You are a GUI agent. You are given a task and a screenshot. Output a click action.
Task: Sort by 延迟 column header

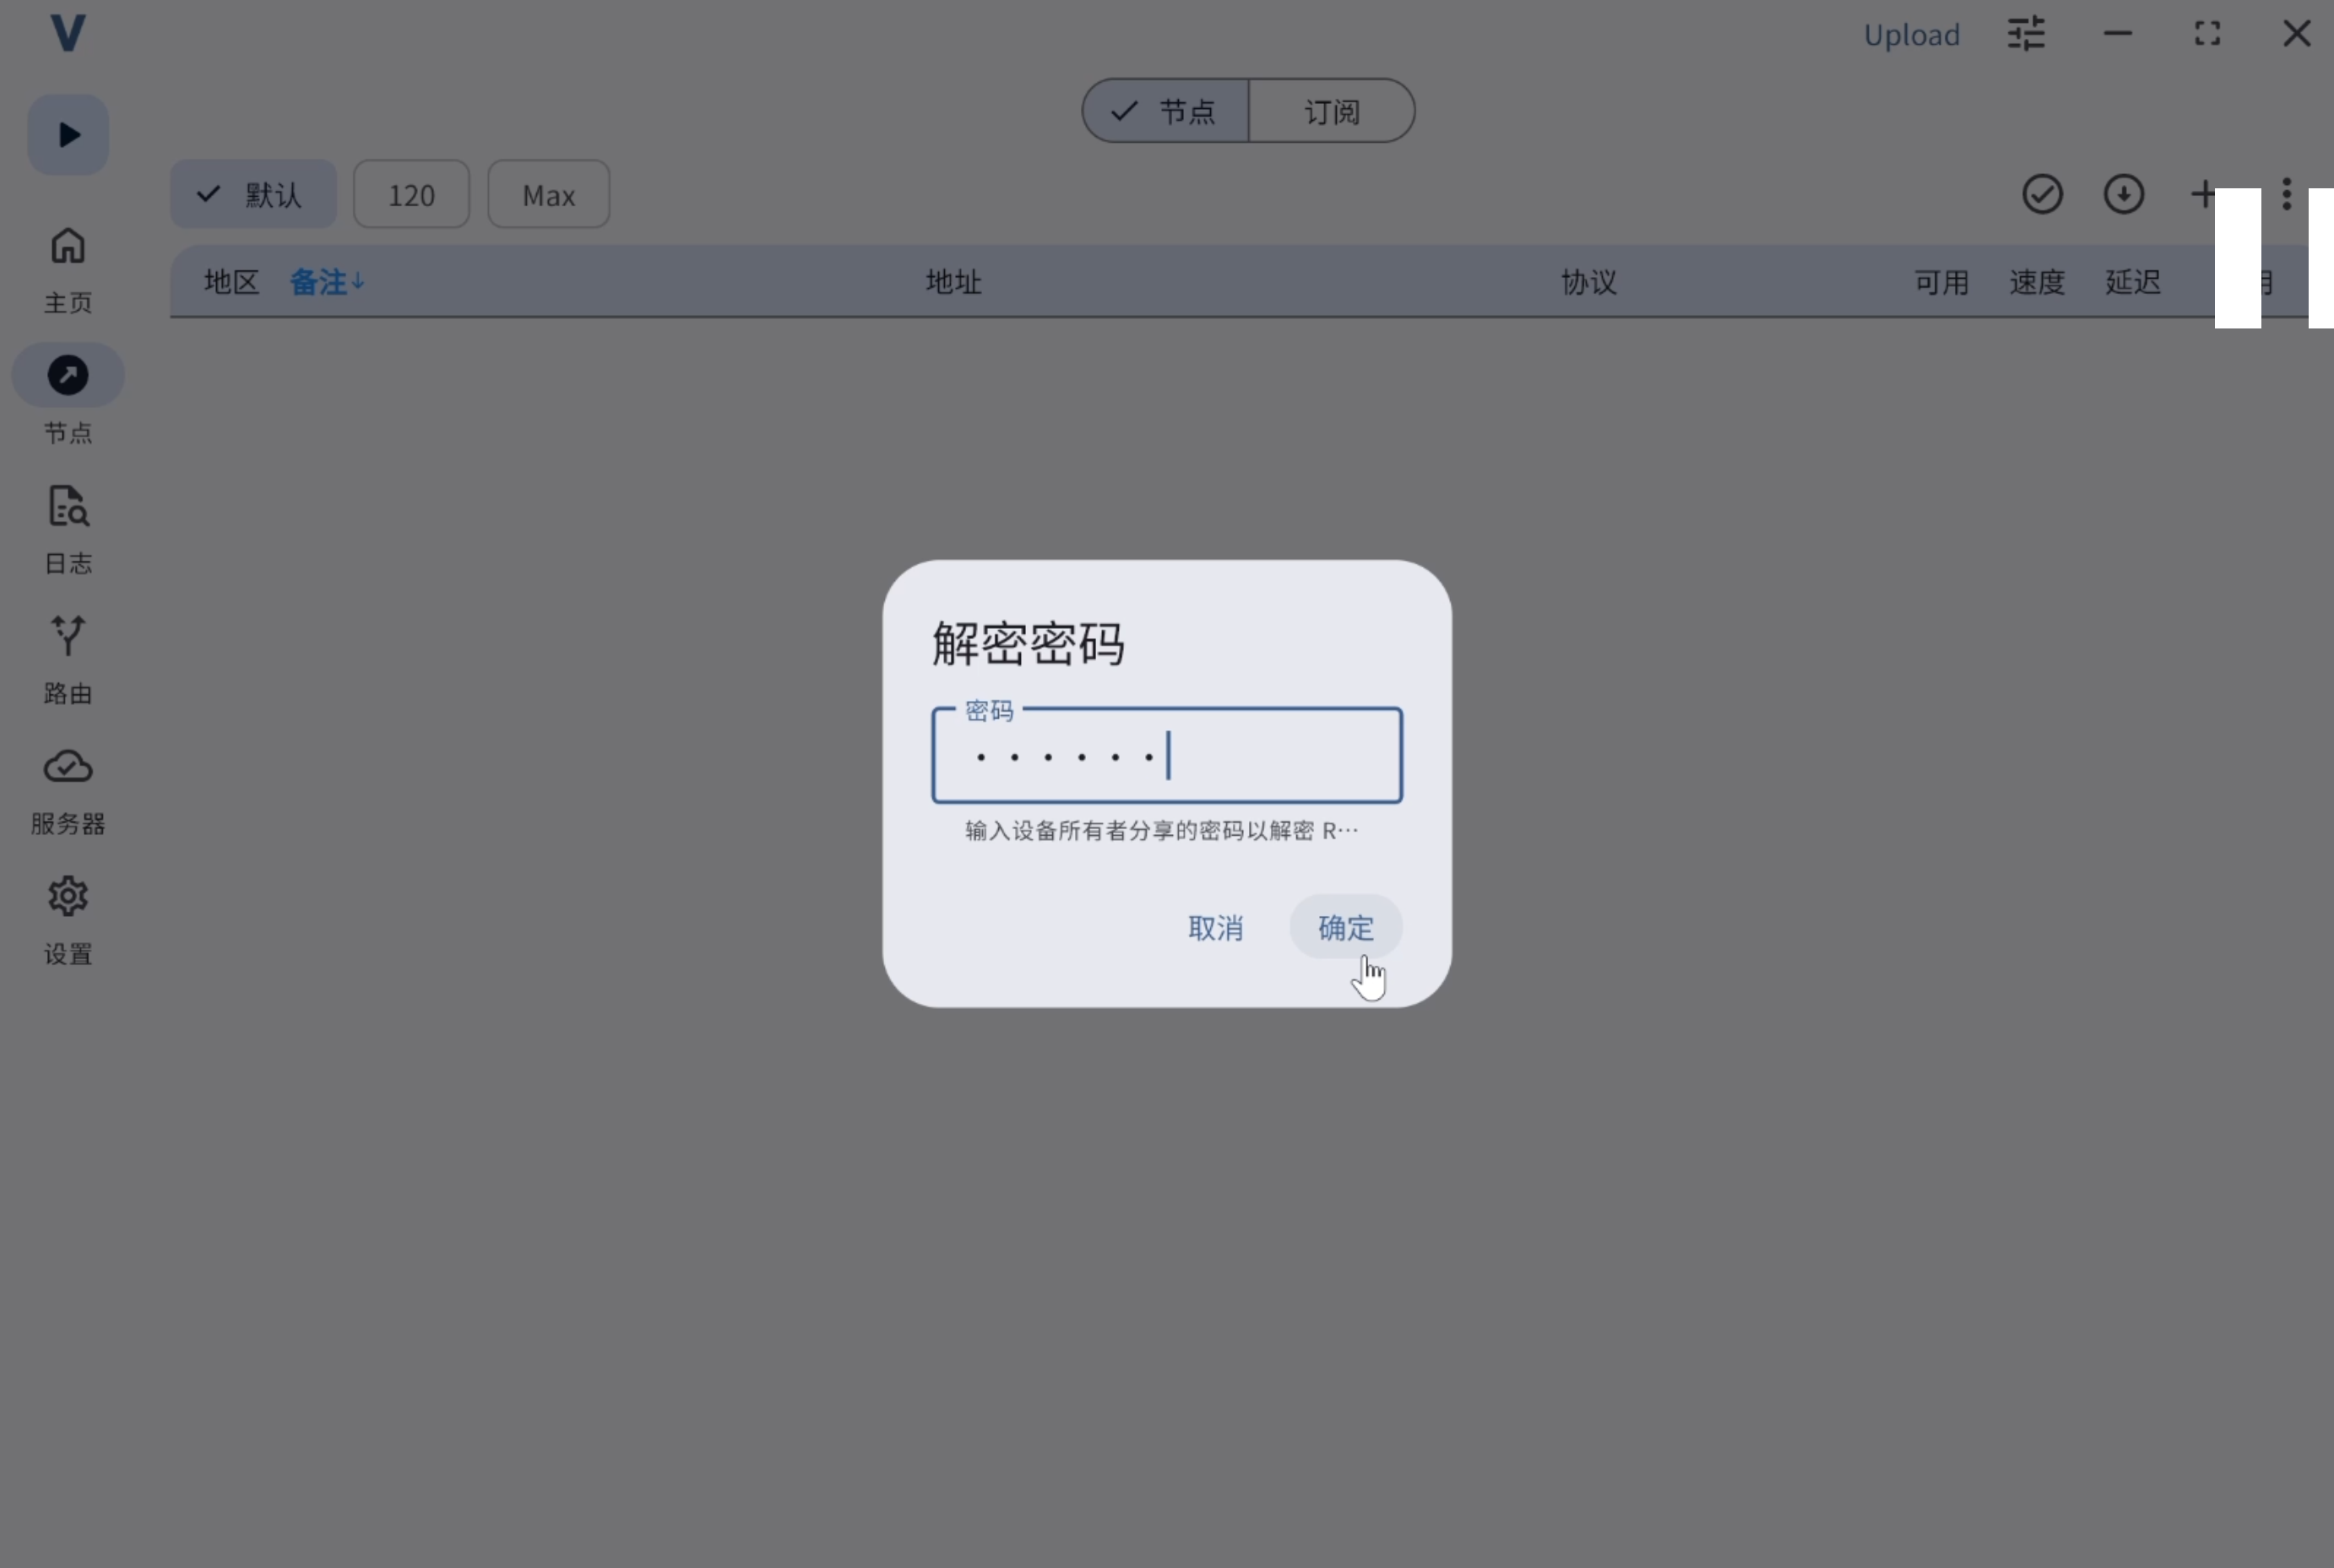click(x=2132, y=282)
